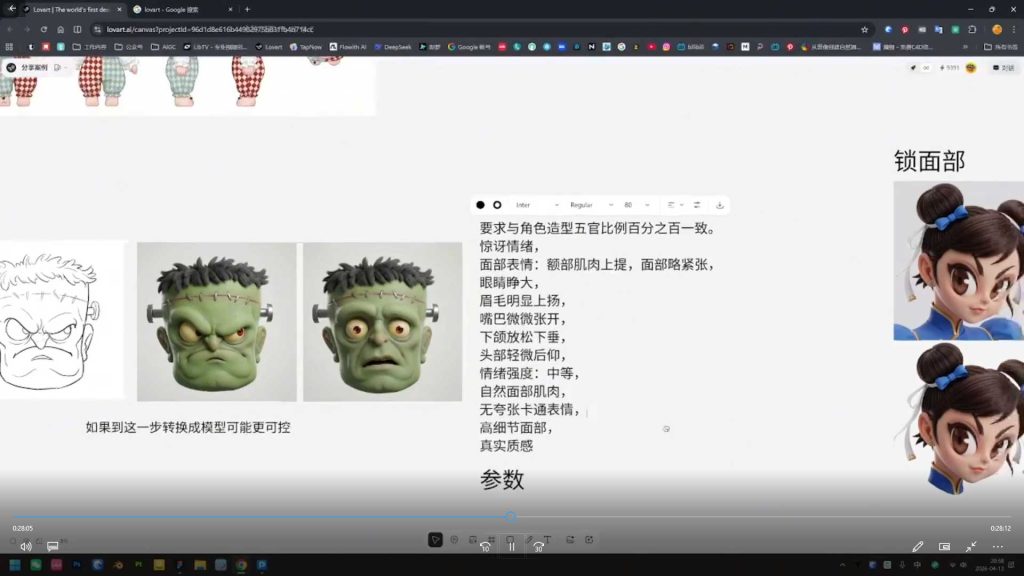This screenshot has height=576, width=1024.
Task: Select the Lovart text tool
Action: (x=547, y=539)
